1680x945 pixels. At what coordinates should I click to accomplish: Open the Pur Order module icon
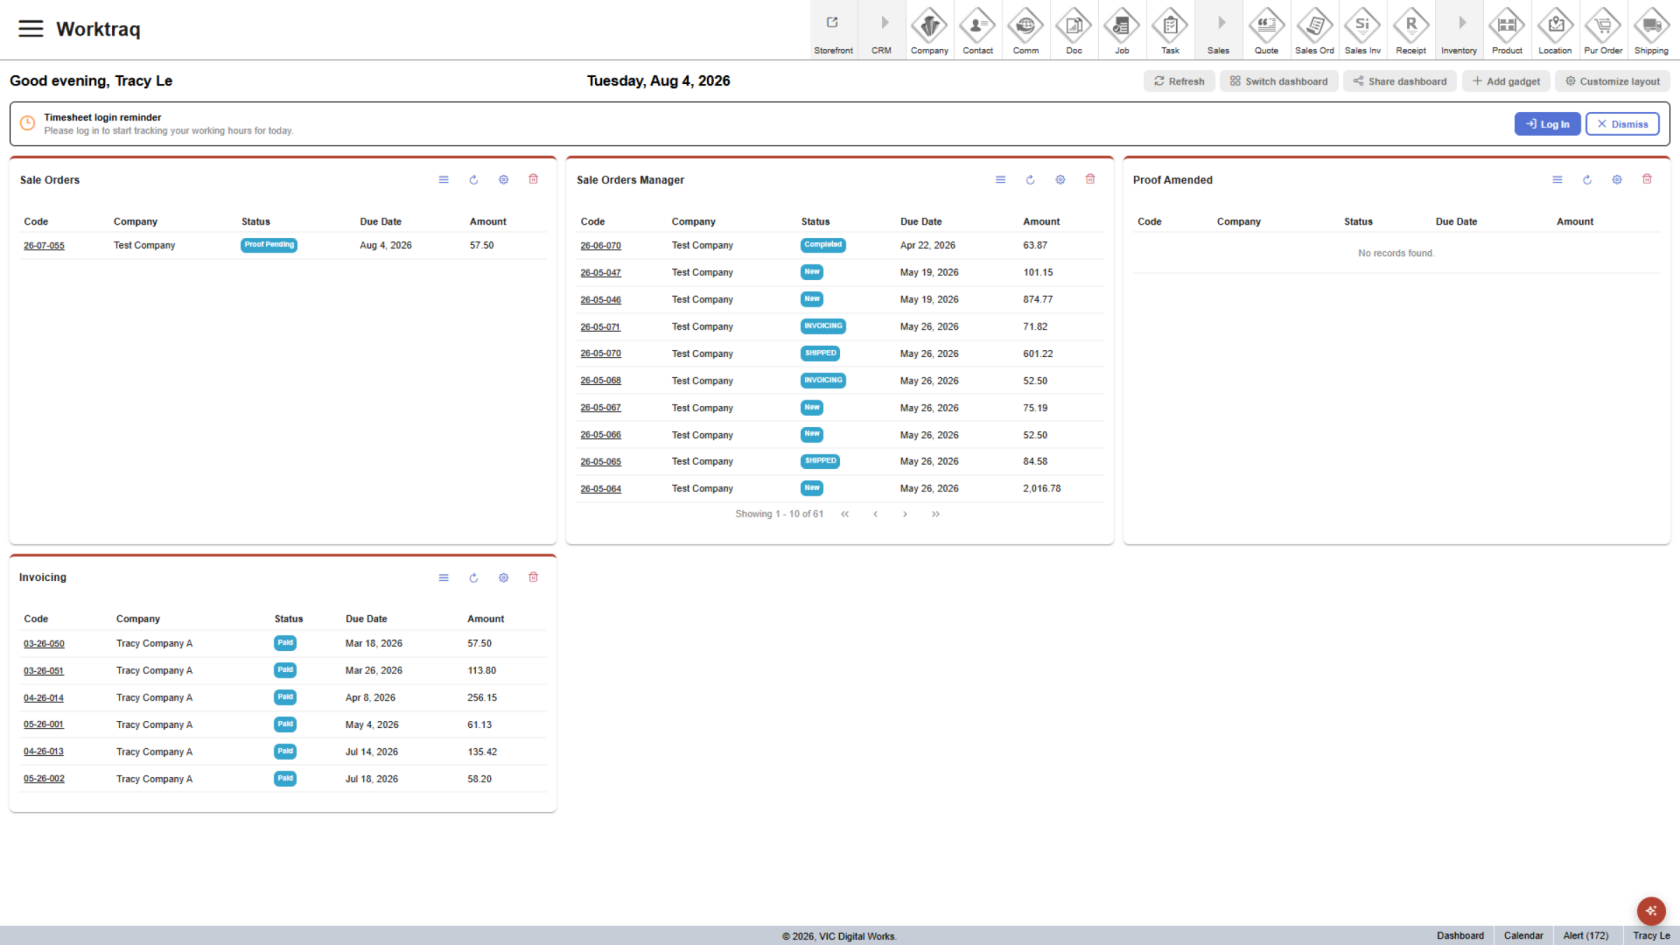pyautogui.click(x=1603, y=29)
